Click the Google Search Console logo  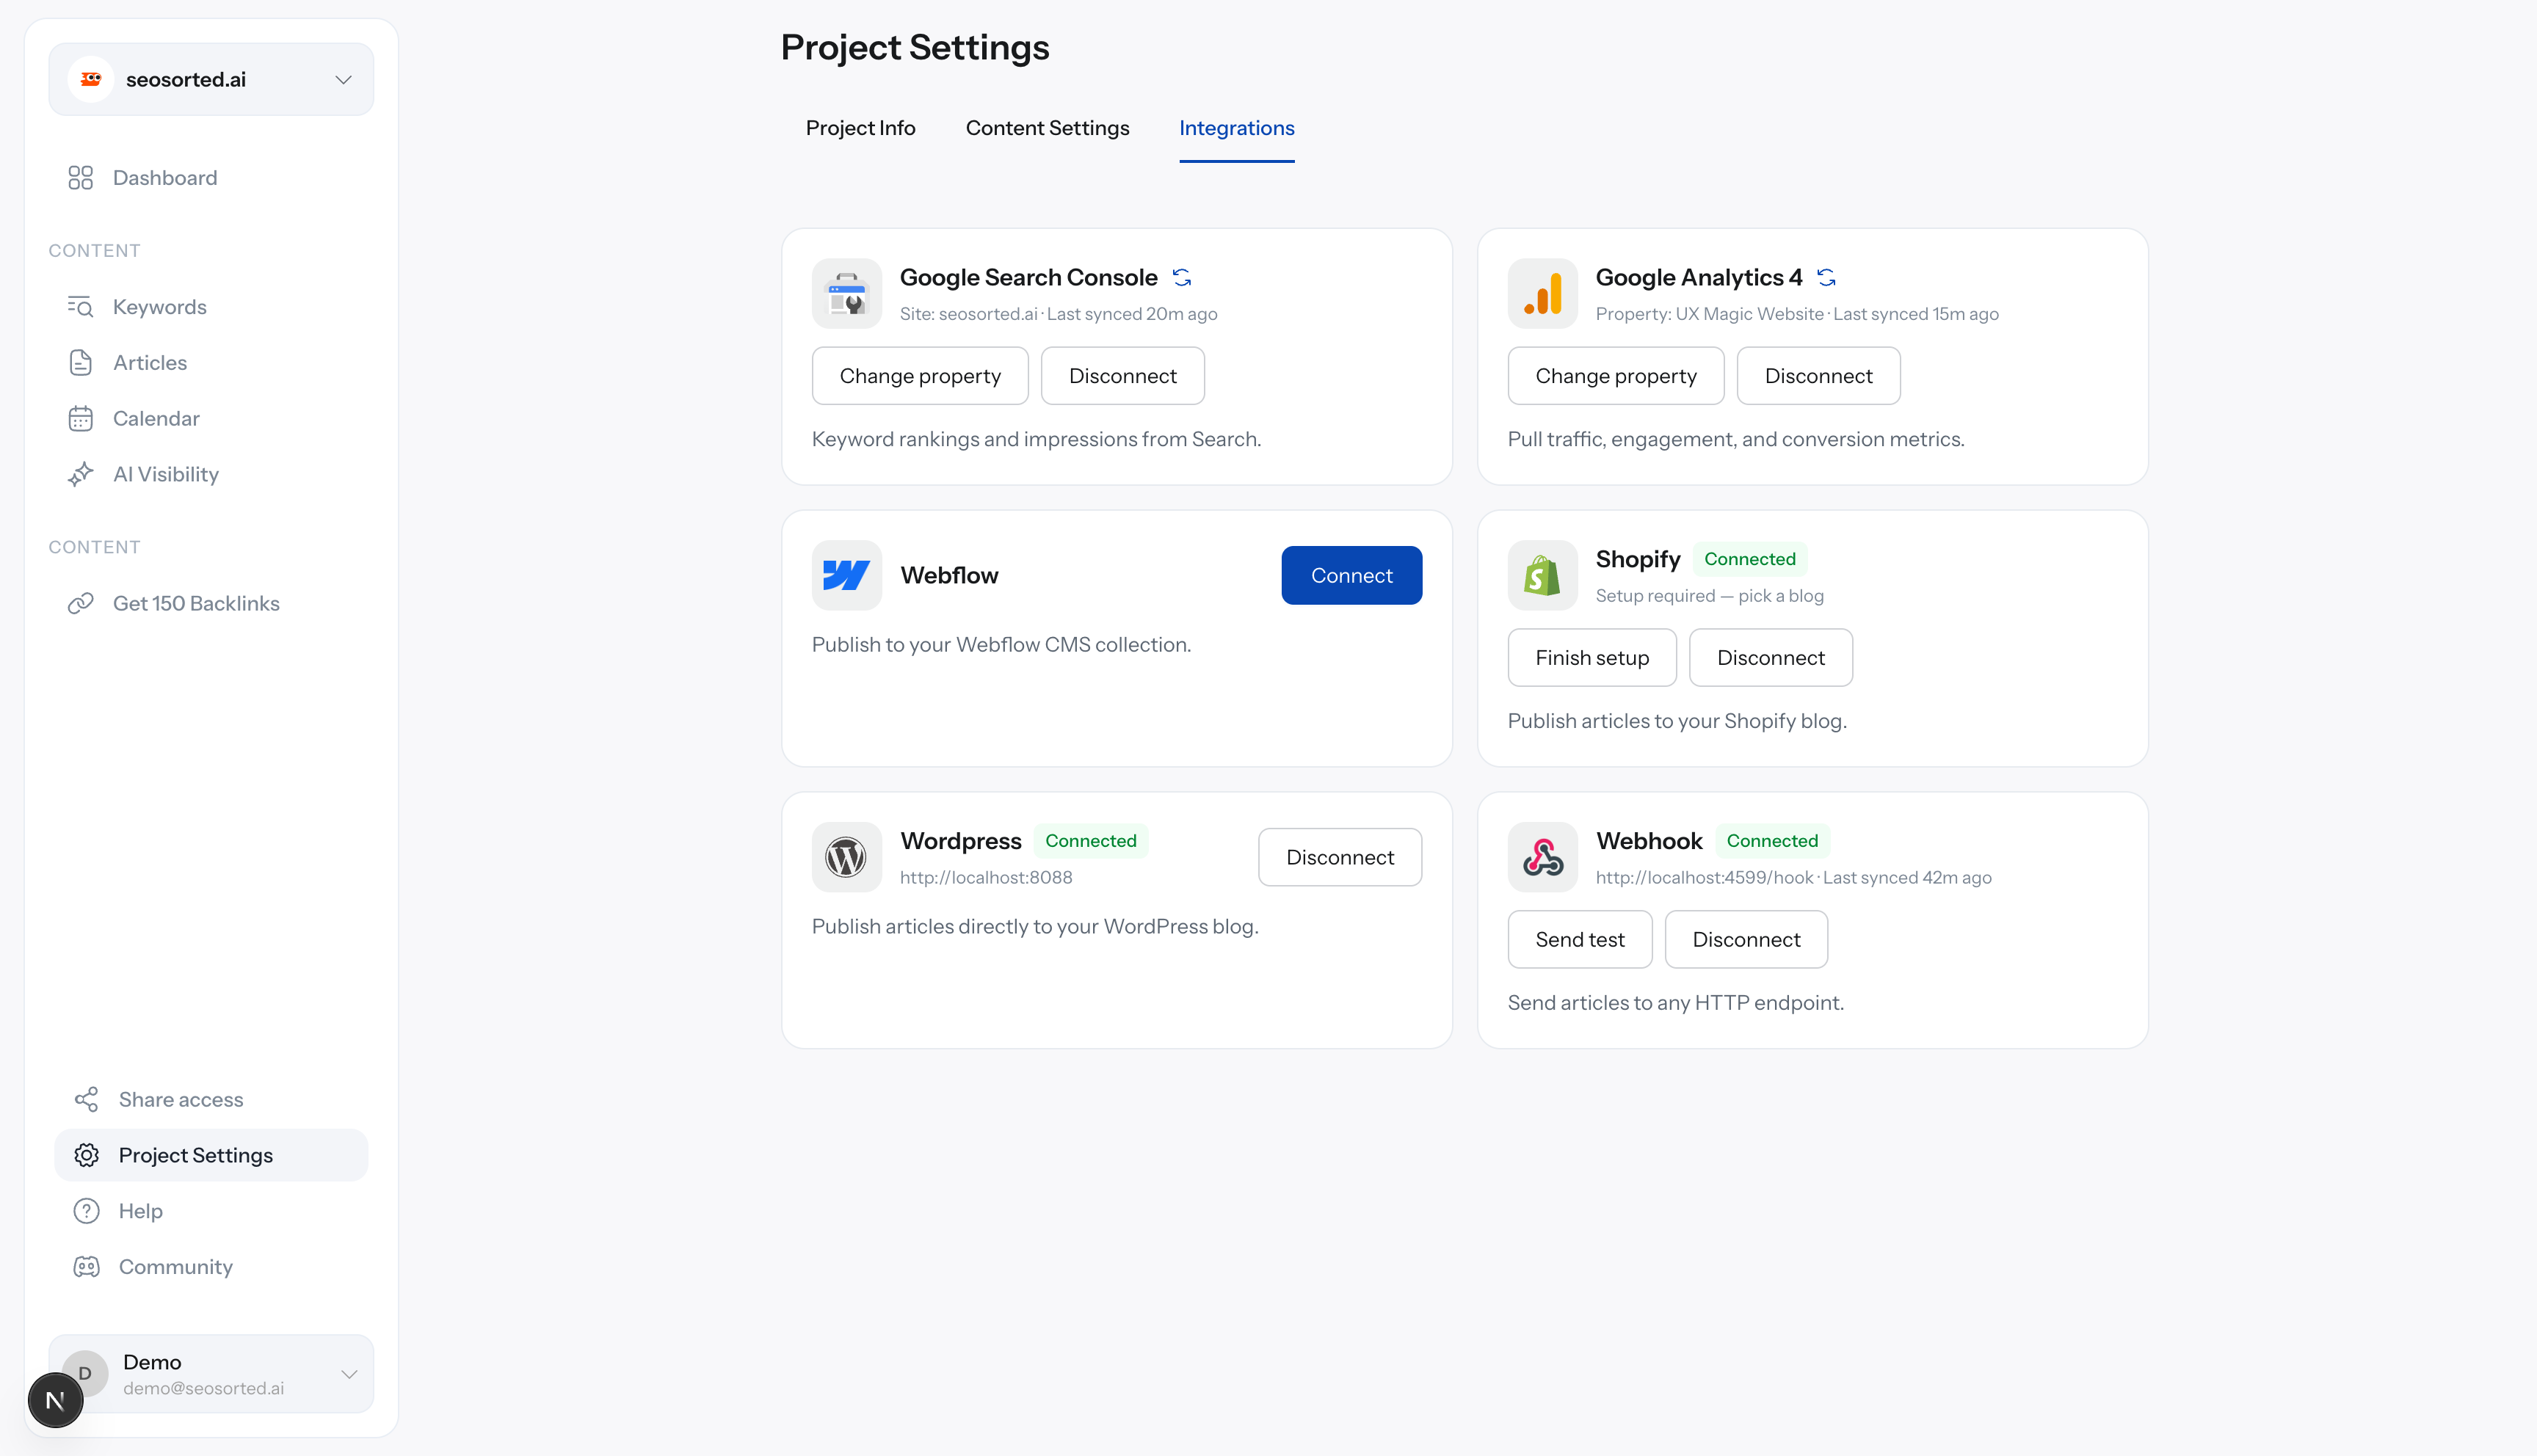coord(846,294)
